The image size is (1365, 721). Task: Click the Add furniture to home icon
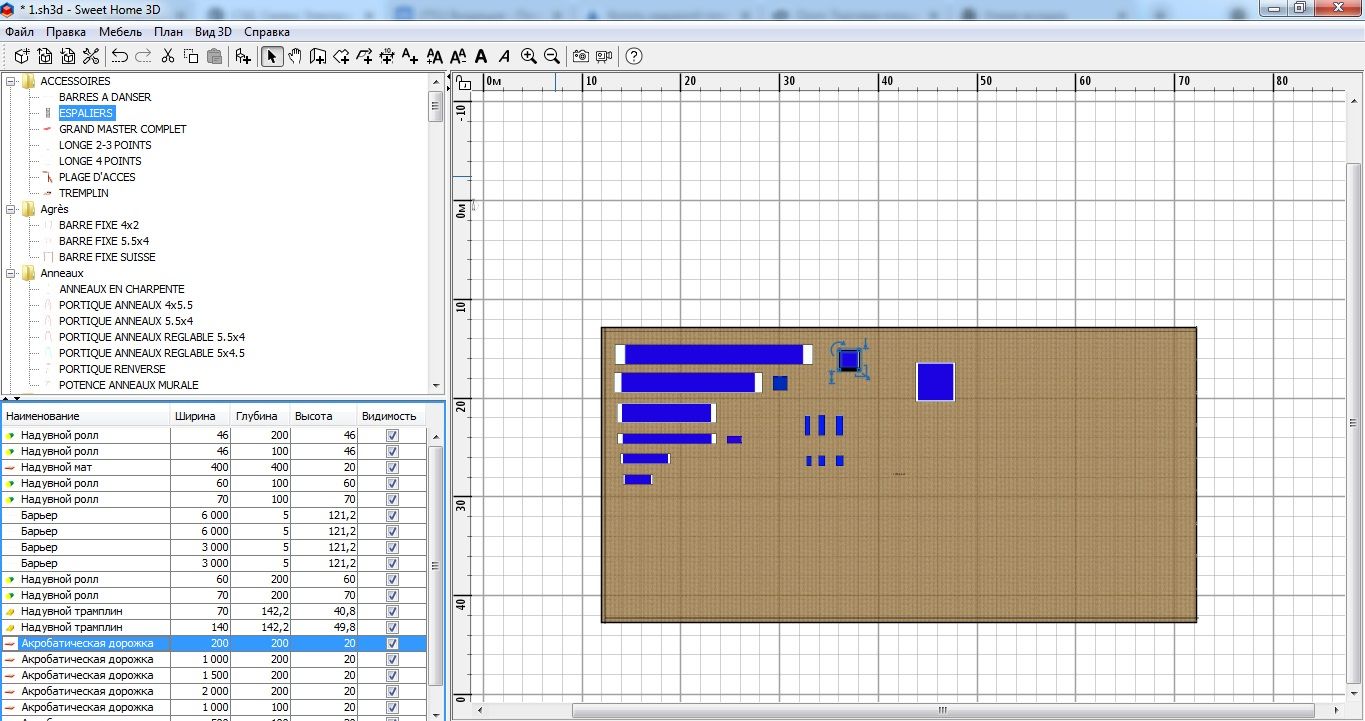click(243, 57)
